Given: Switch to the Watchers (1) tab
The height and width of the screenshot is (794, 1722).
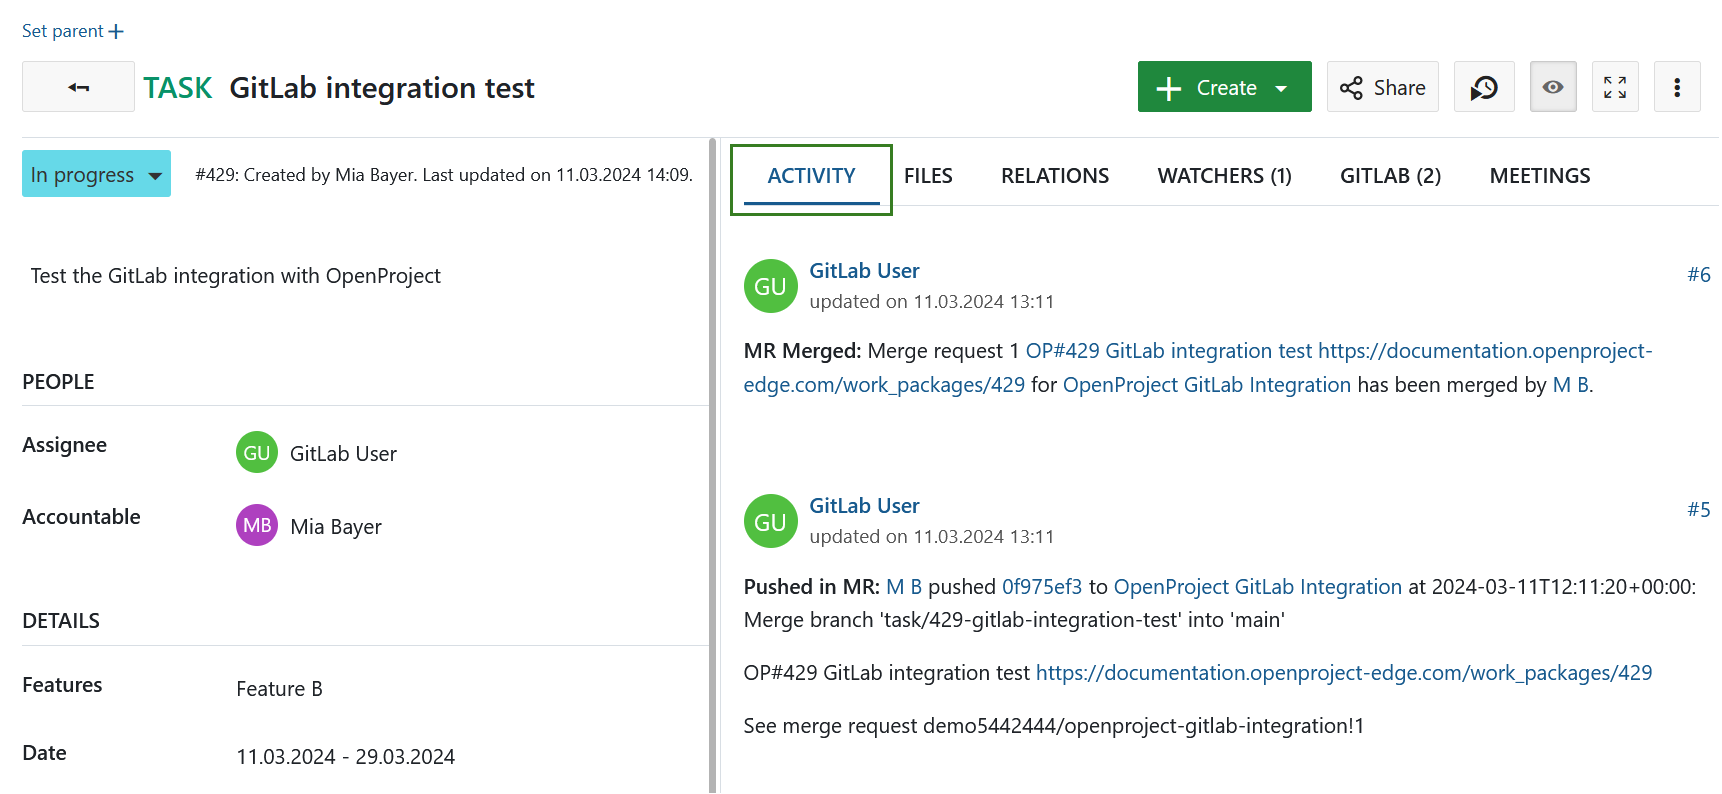Looking at the screenshot, I should (x=1224, y=176).
